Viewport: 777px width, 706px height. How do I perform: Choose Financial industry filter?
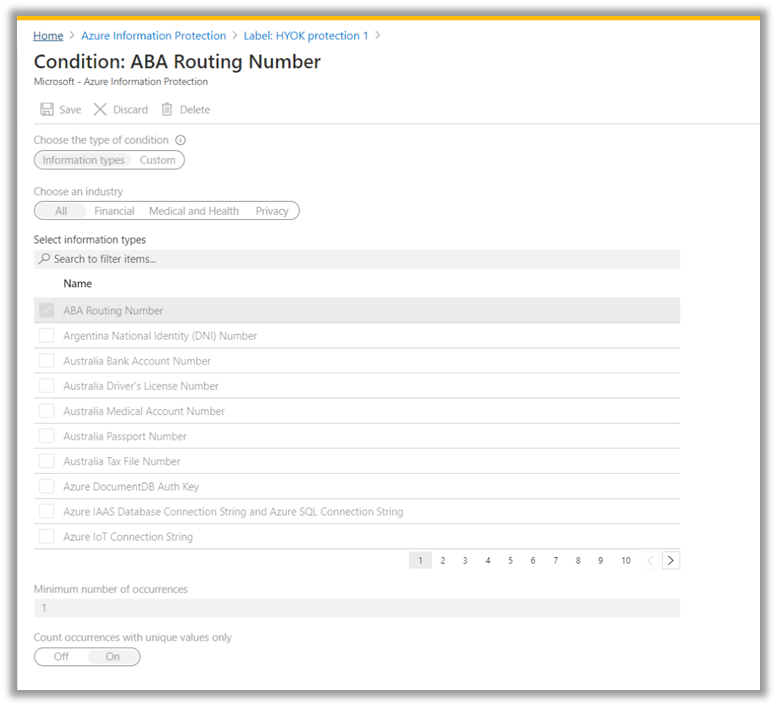point(114,211)
